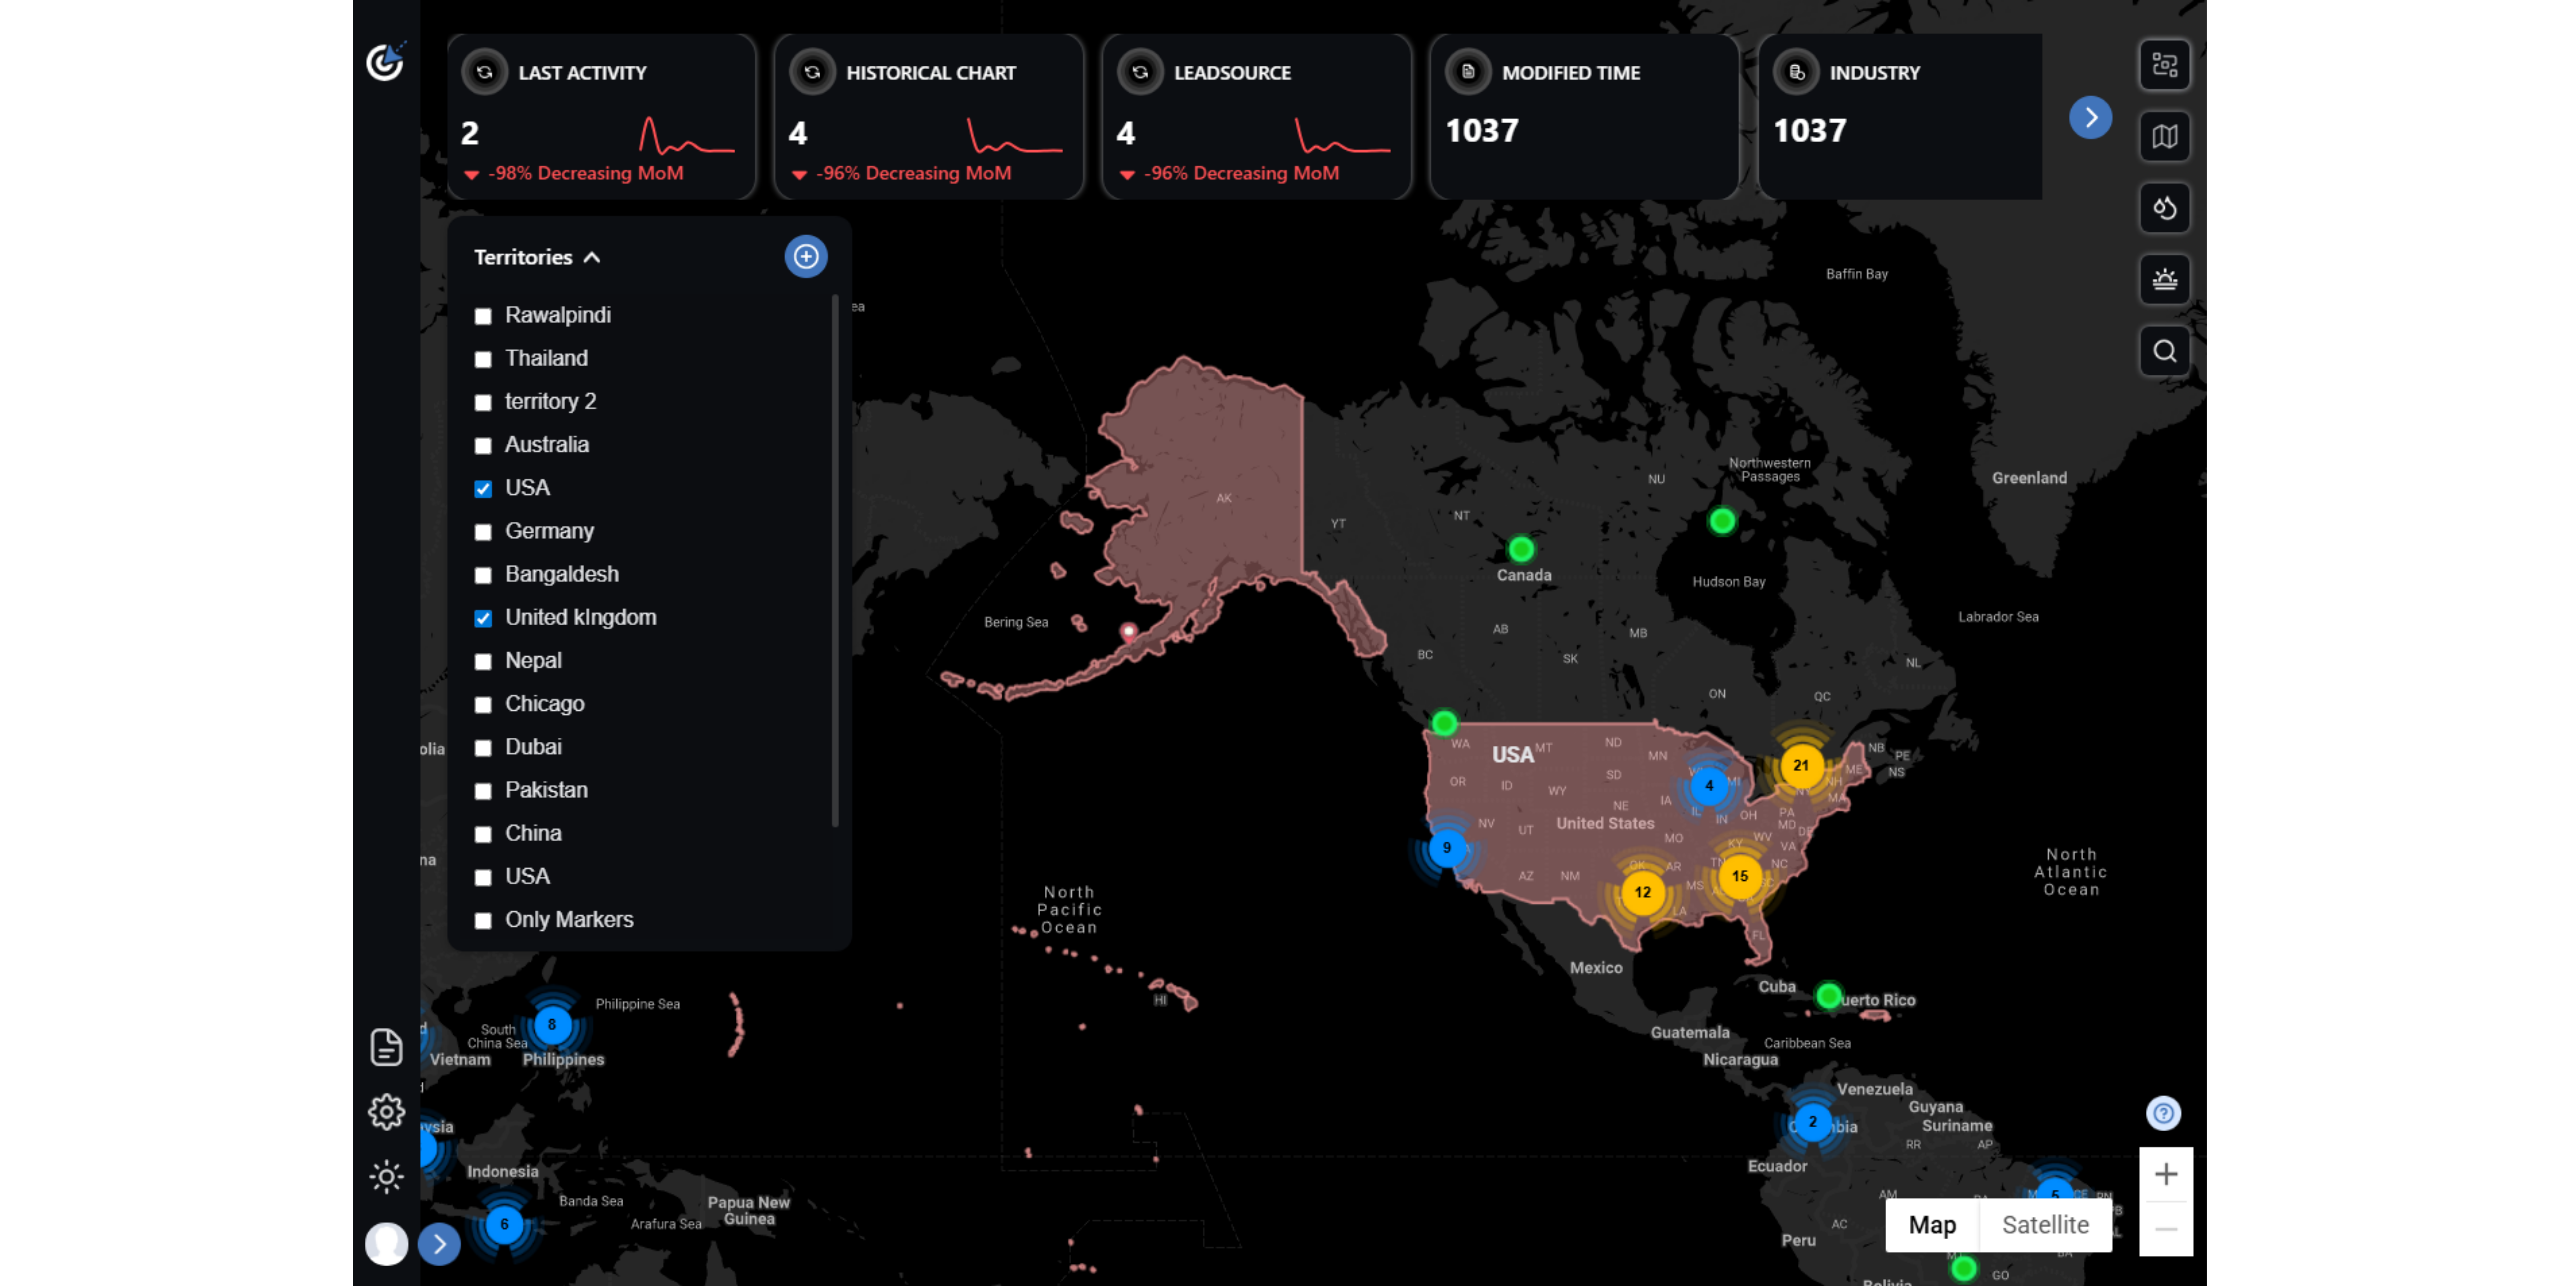The width and height of the screenshot is (2560, 1286).
Task: Expand the sidebar using the bottom blue chevron
Action: 438,1243
